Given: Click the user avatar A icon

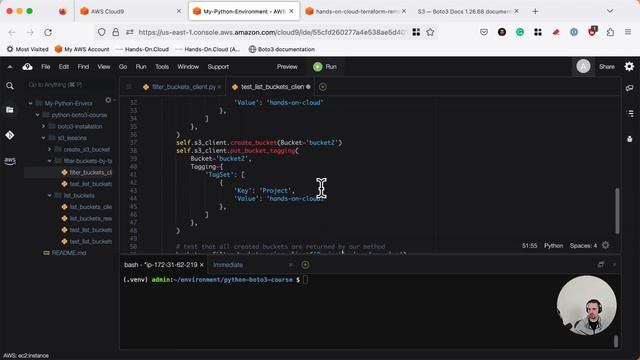Looking at the screenshot, I should click(583, 67).
